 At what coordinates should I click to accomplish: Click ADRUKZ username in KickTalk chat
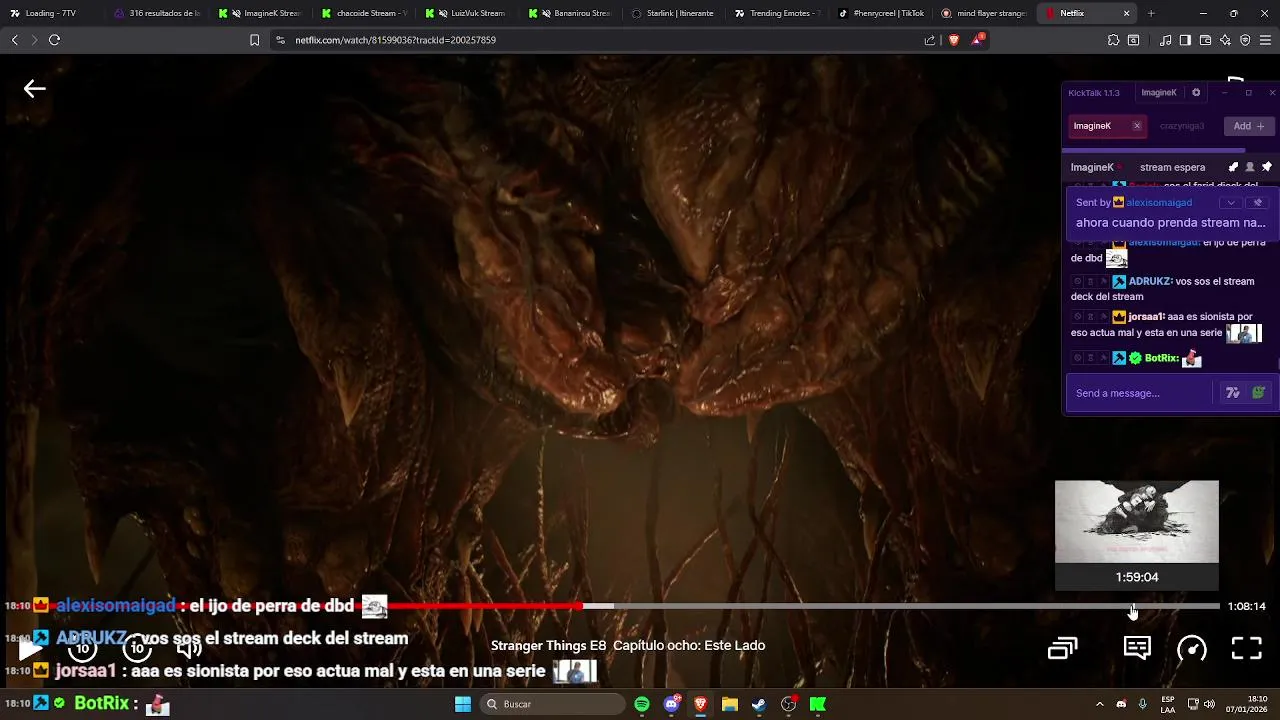point(1150,281)
